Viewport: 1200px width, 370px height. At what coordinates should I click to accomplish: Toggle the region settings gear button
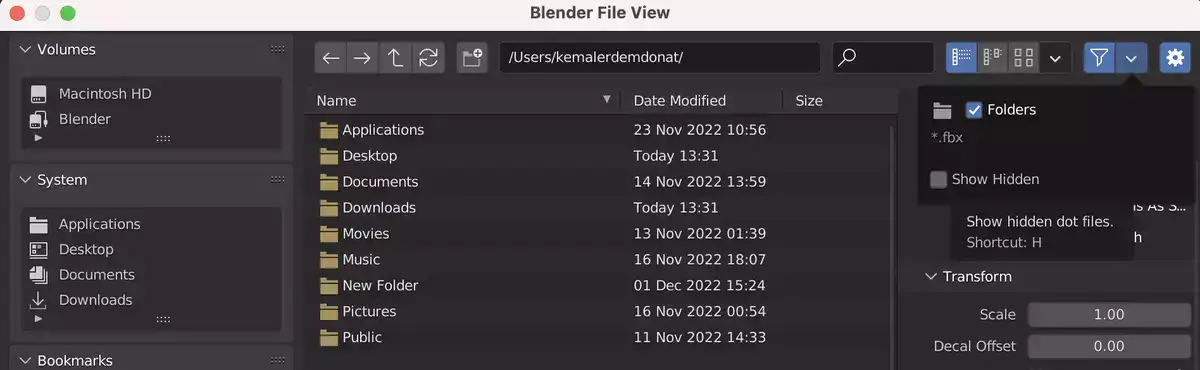point(1175,58)
